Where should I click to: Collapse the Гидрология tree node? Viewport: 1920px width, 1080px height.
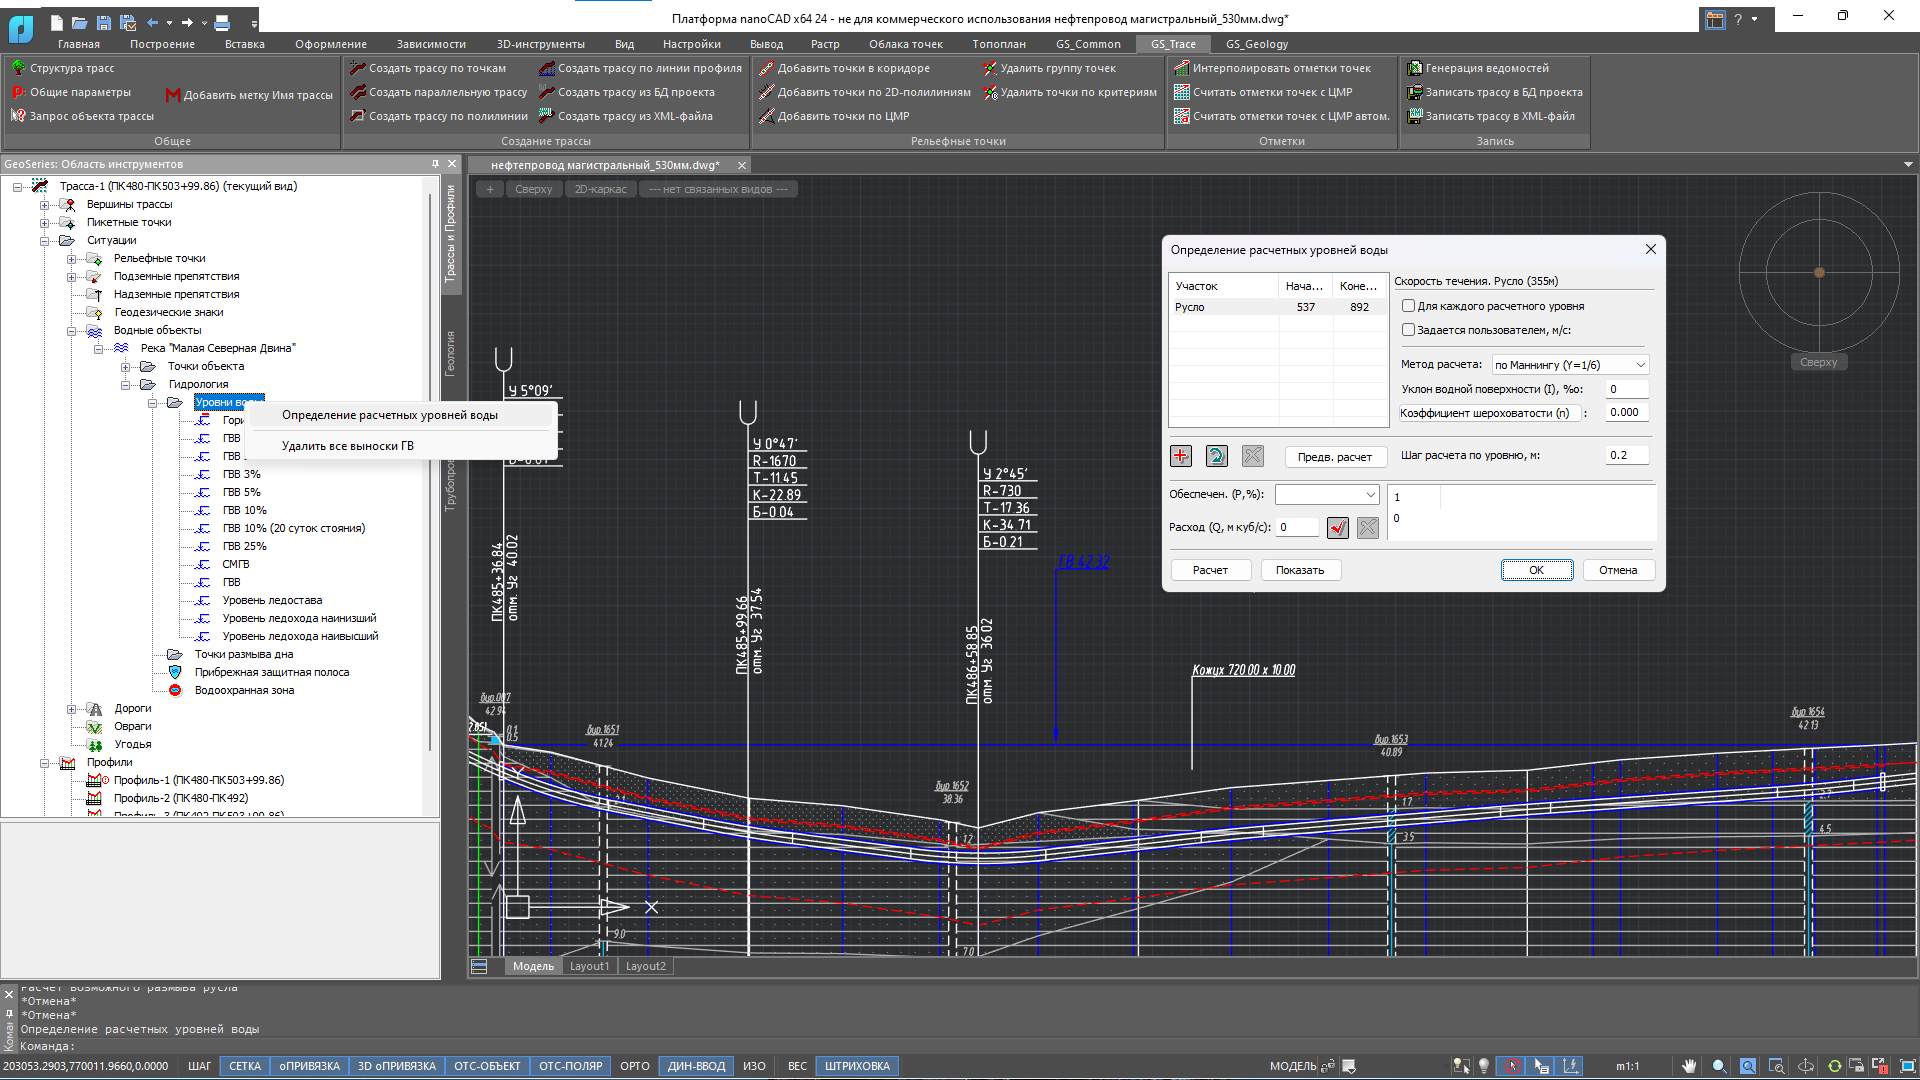coord(126,384)
